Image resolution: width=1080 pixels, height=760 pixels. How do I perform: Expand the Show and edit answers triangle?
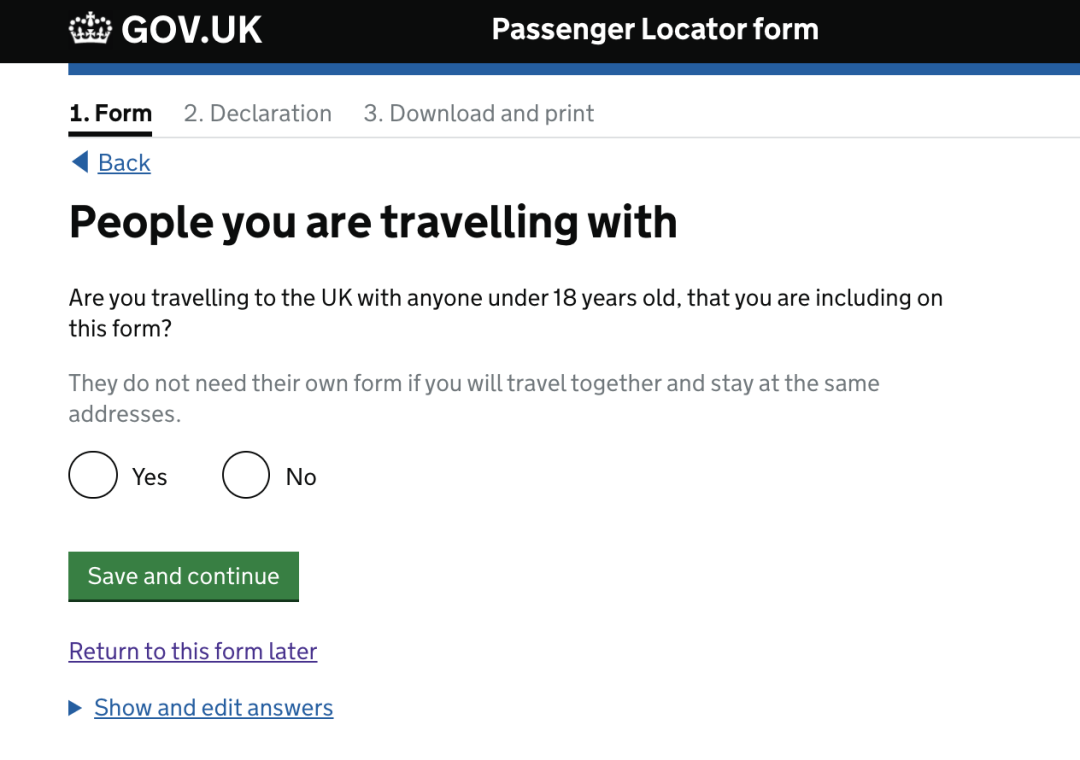pyautogui.click(x=75, y=708)
